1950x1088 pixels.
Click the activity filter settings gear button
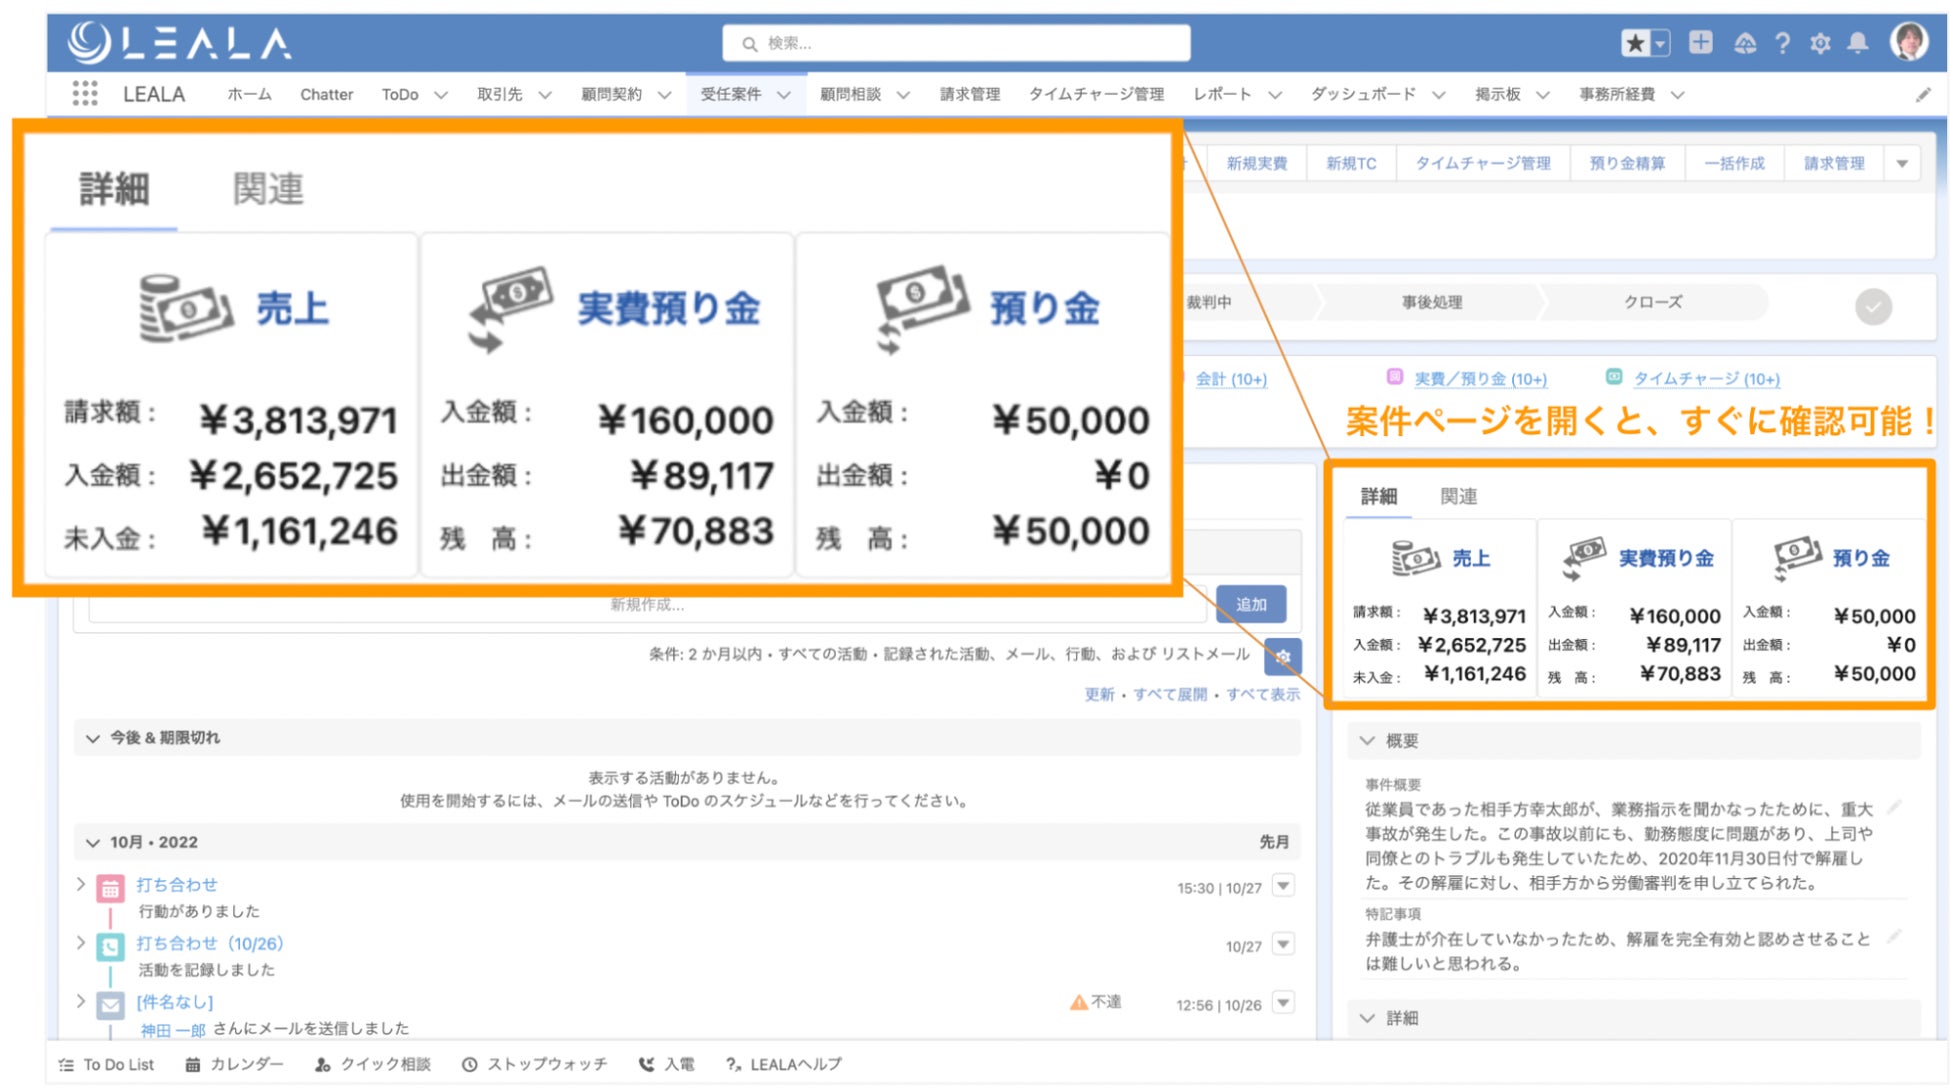[x=1283, y=657]
